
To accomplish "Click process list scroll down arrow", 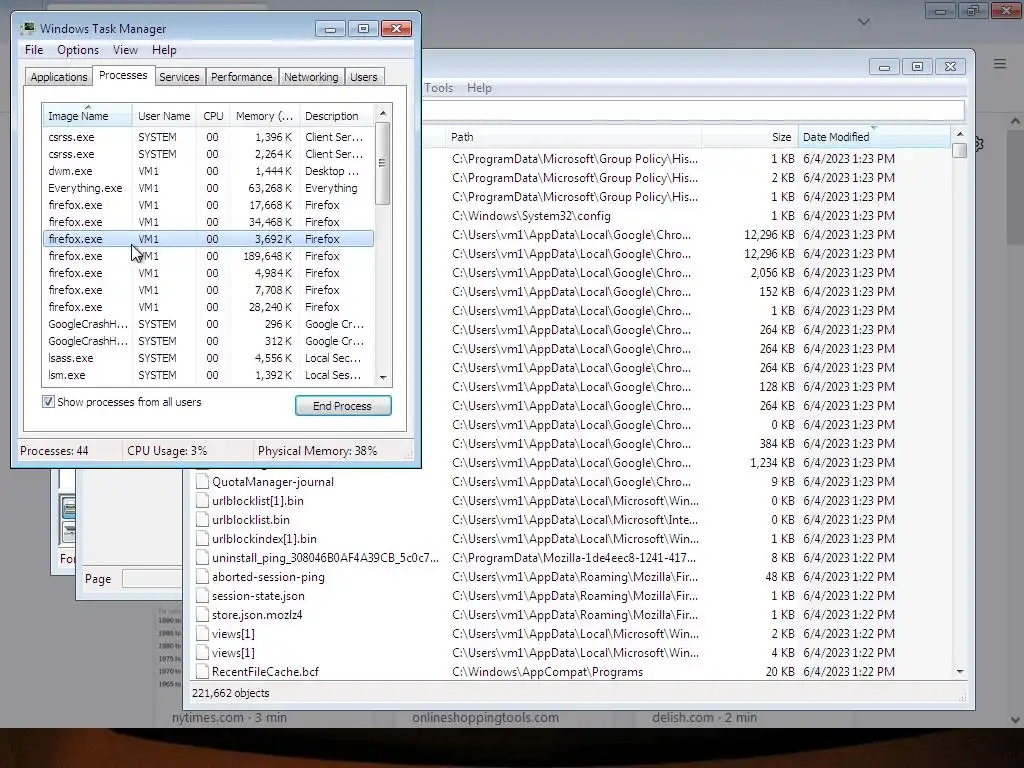I will point(383,377).
